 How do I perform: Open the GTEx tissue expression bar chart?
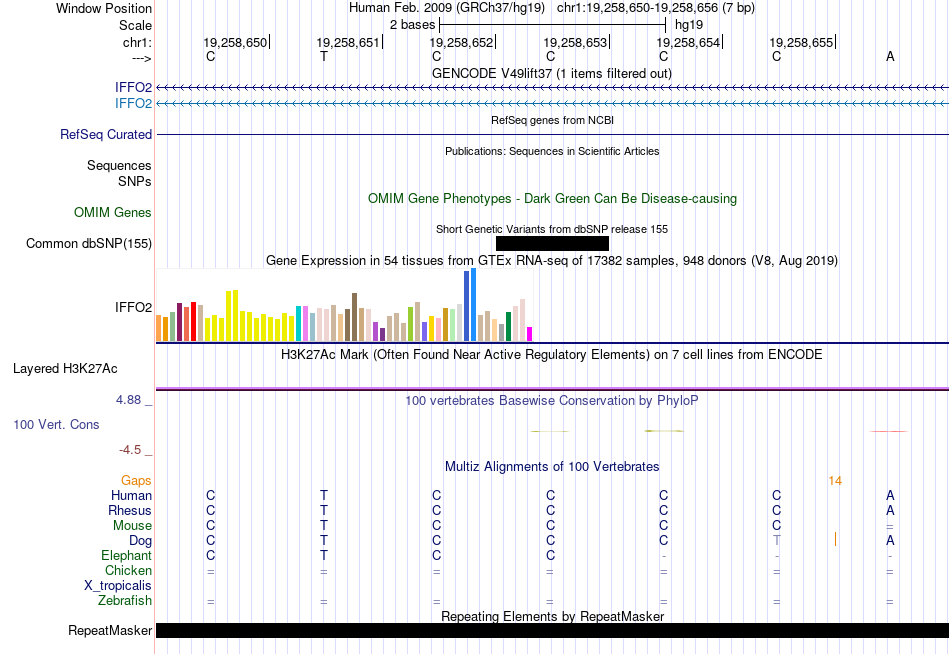pyautogui.click(x=344, y=305)
